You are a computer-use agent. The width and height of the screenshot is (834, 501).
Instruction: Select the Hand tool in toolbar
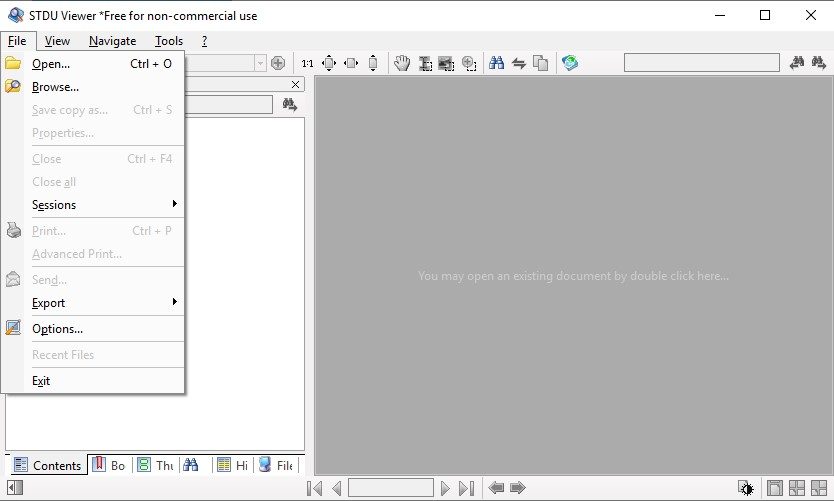pos(402,63)
